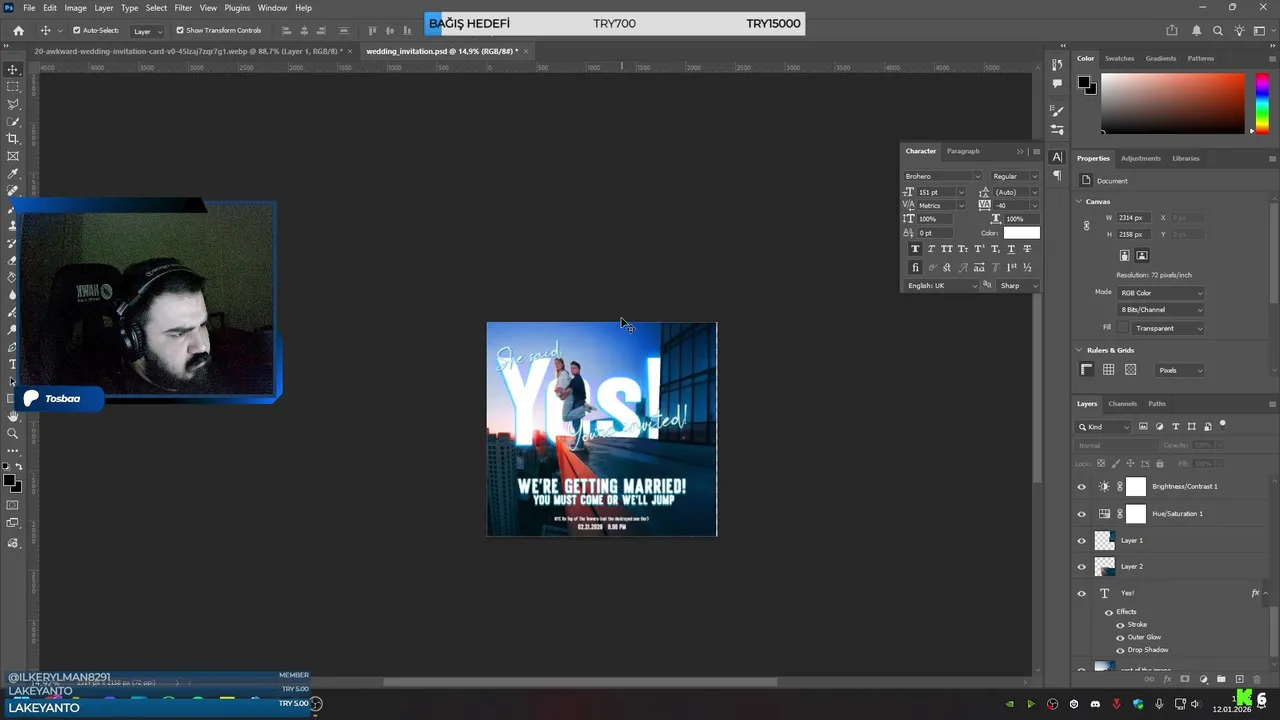Hide the Yes! text layer

point(1081,593)
